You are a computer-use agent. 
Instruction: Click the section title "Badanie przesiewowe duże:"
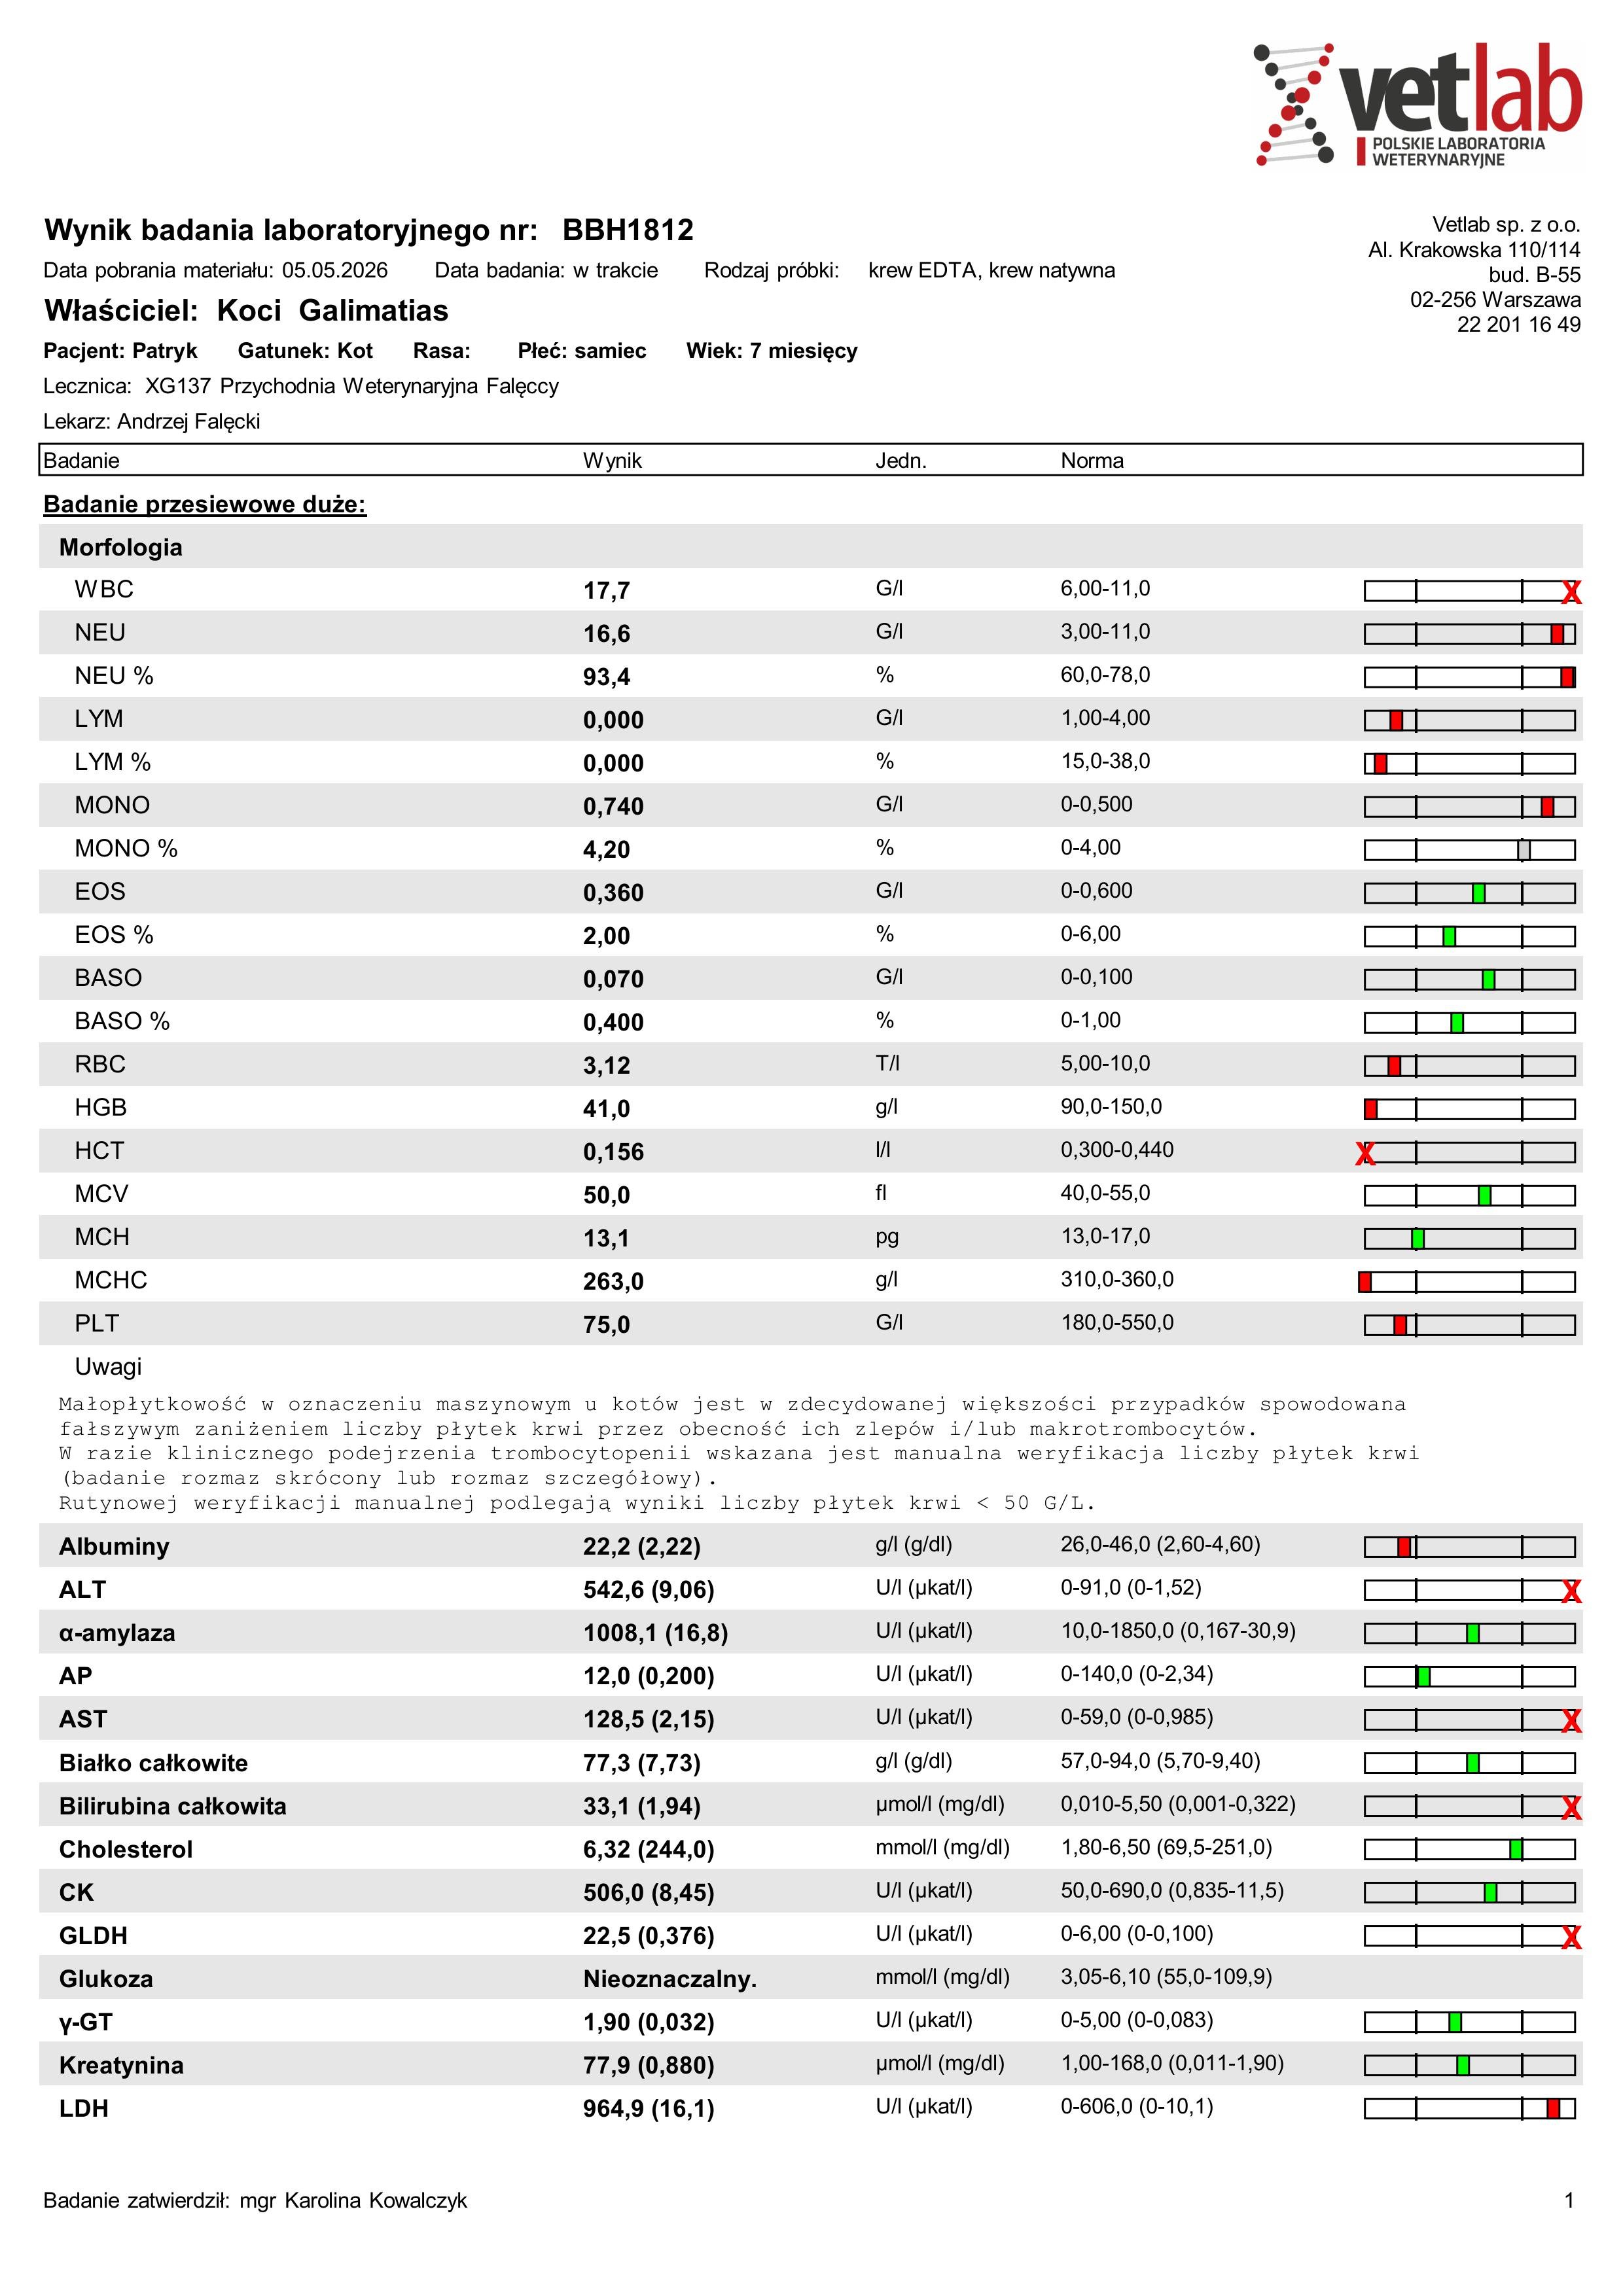pyautogui.click(x=205, y=504)
